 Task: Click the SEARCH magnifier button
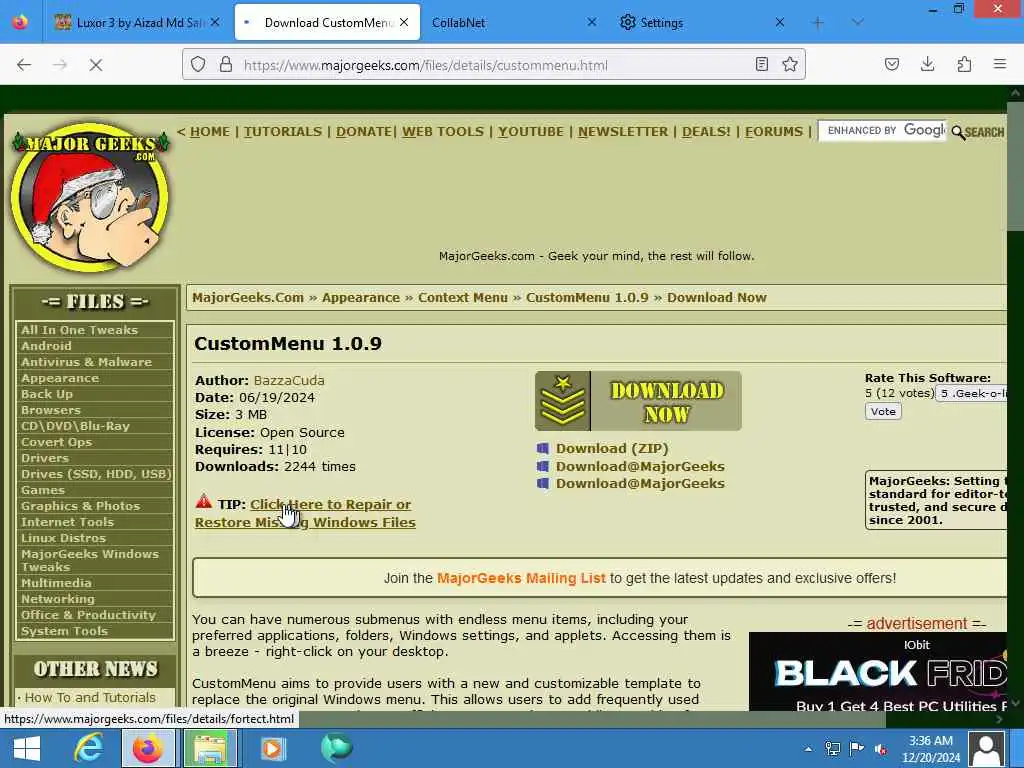pos(978,132)
